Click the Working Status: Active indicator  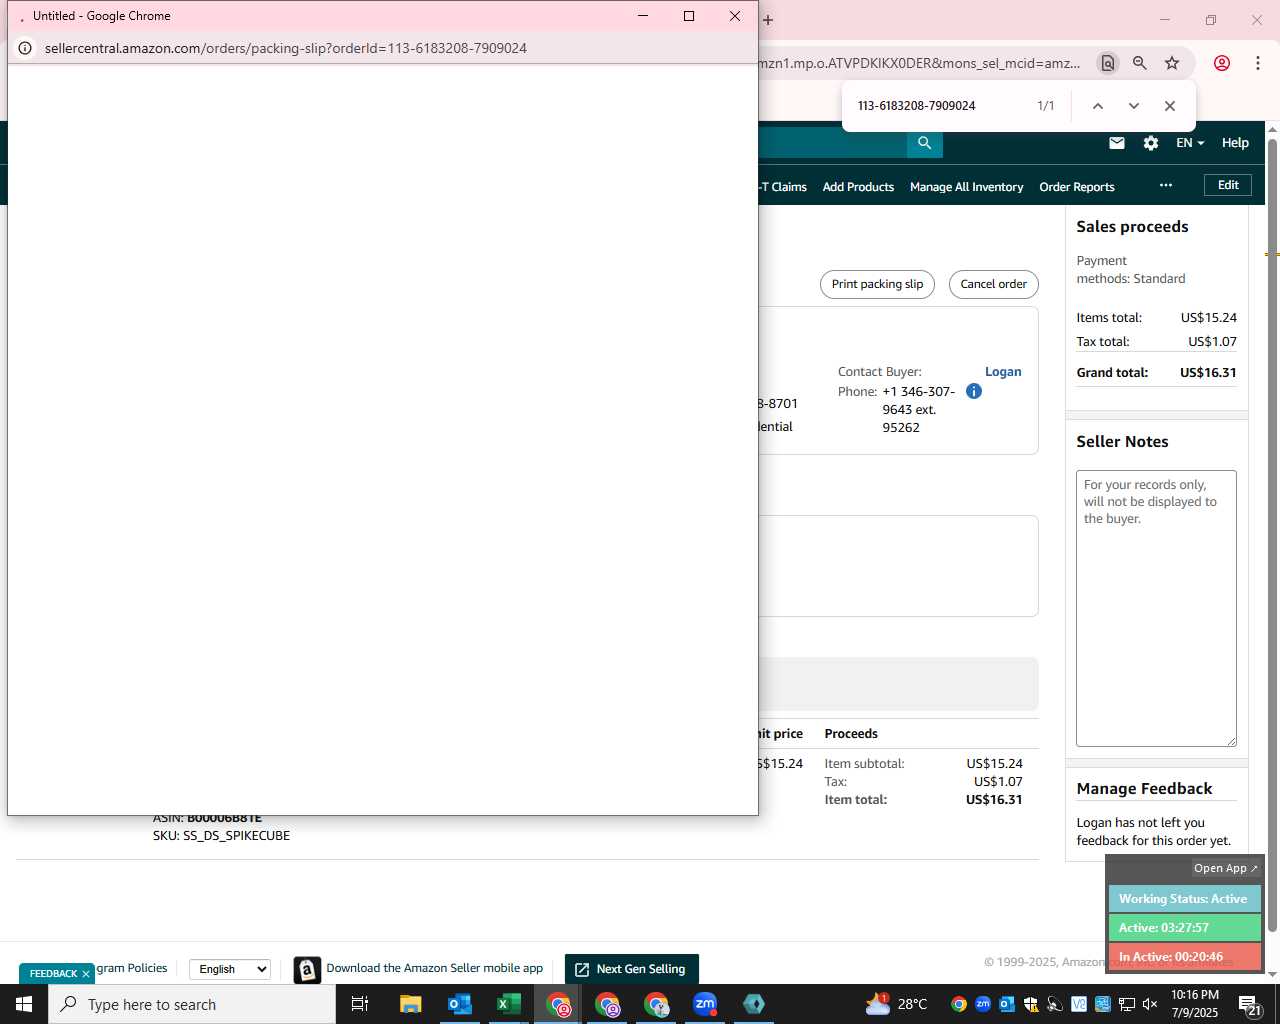point(1184,898)
